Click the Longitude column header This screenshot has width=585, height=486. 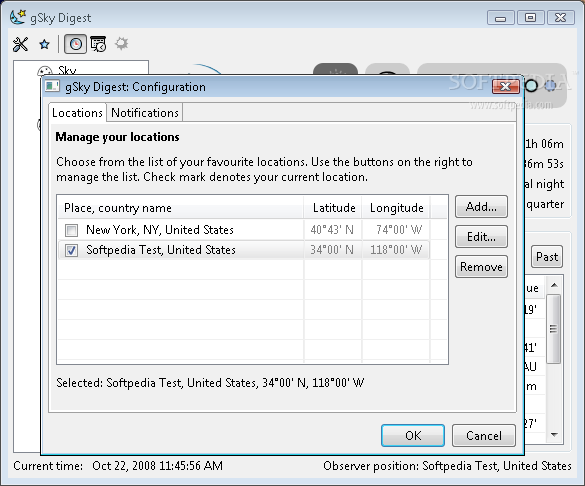point(396,208)
